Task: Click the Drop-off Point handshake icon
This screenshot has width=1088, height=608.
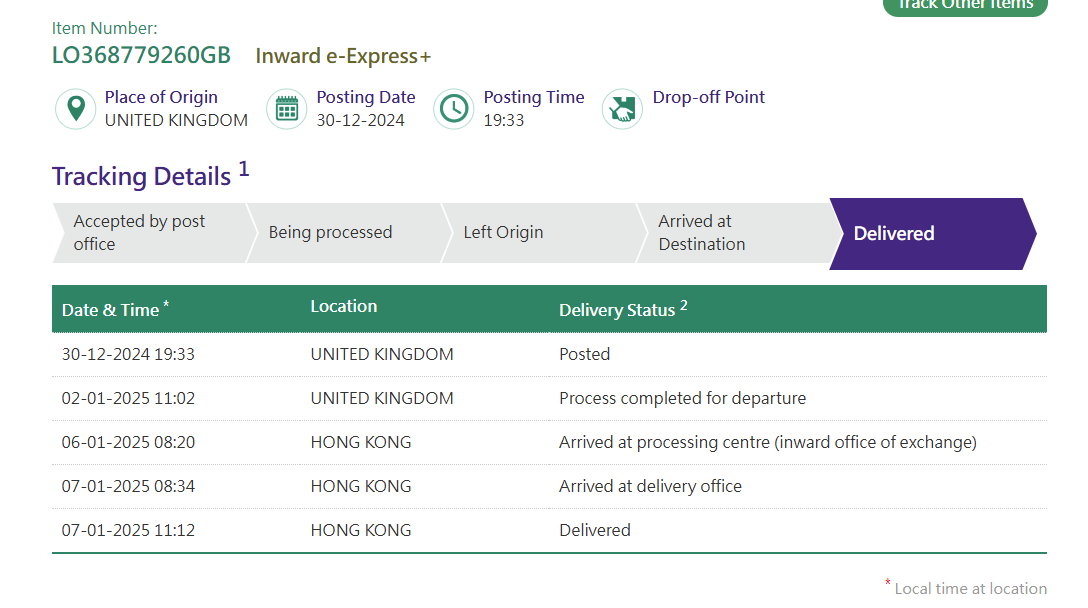Action: 622,109
